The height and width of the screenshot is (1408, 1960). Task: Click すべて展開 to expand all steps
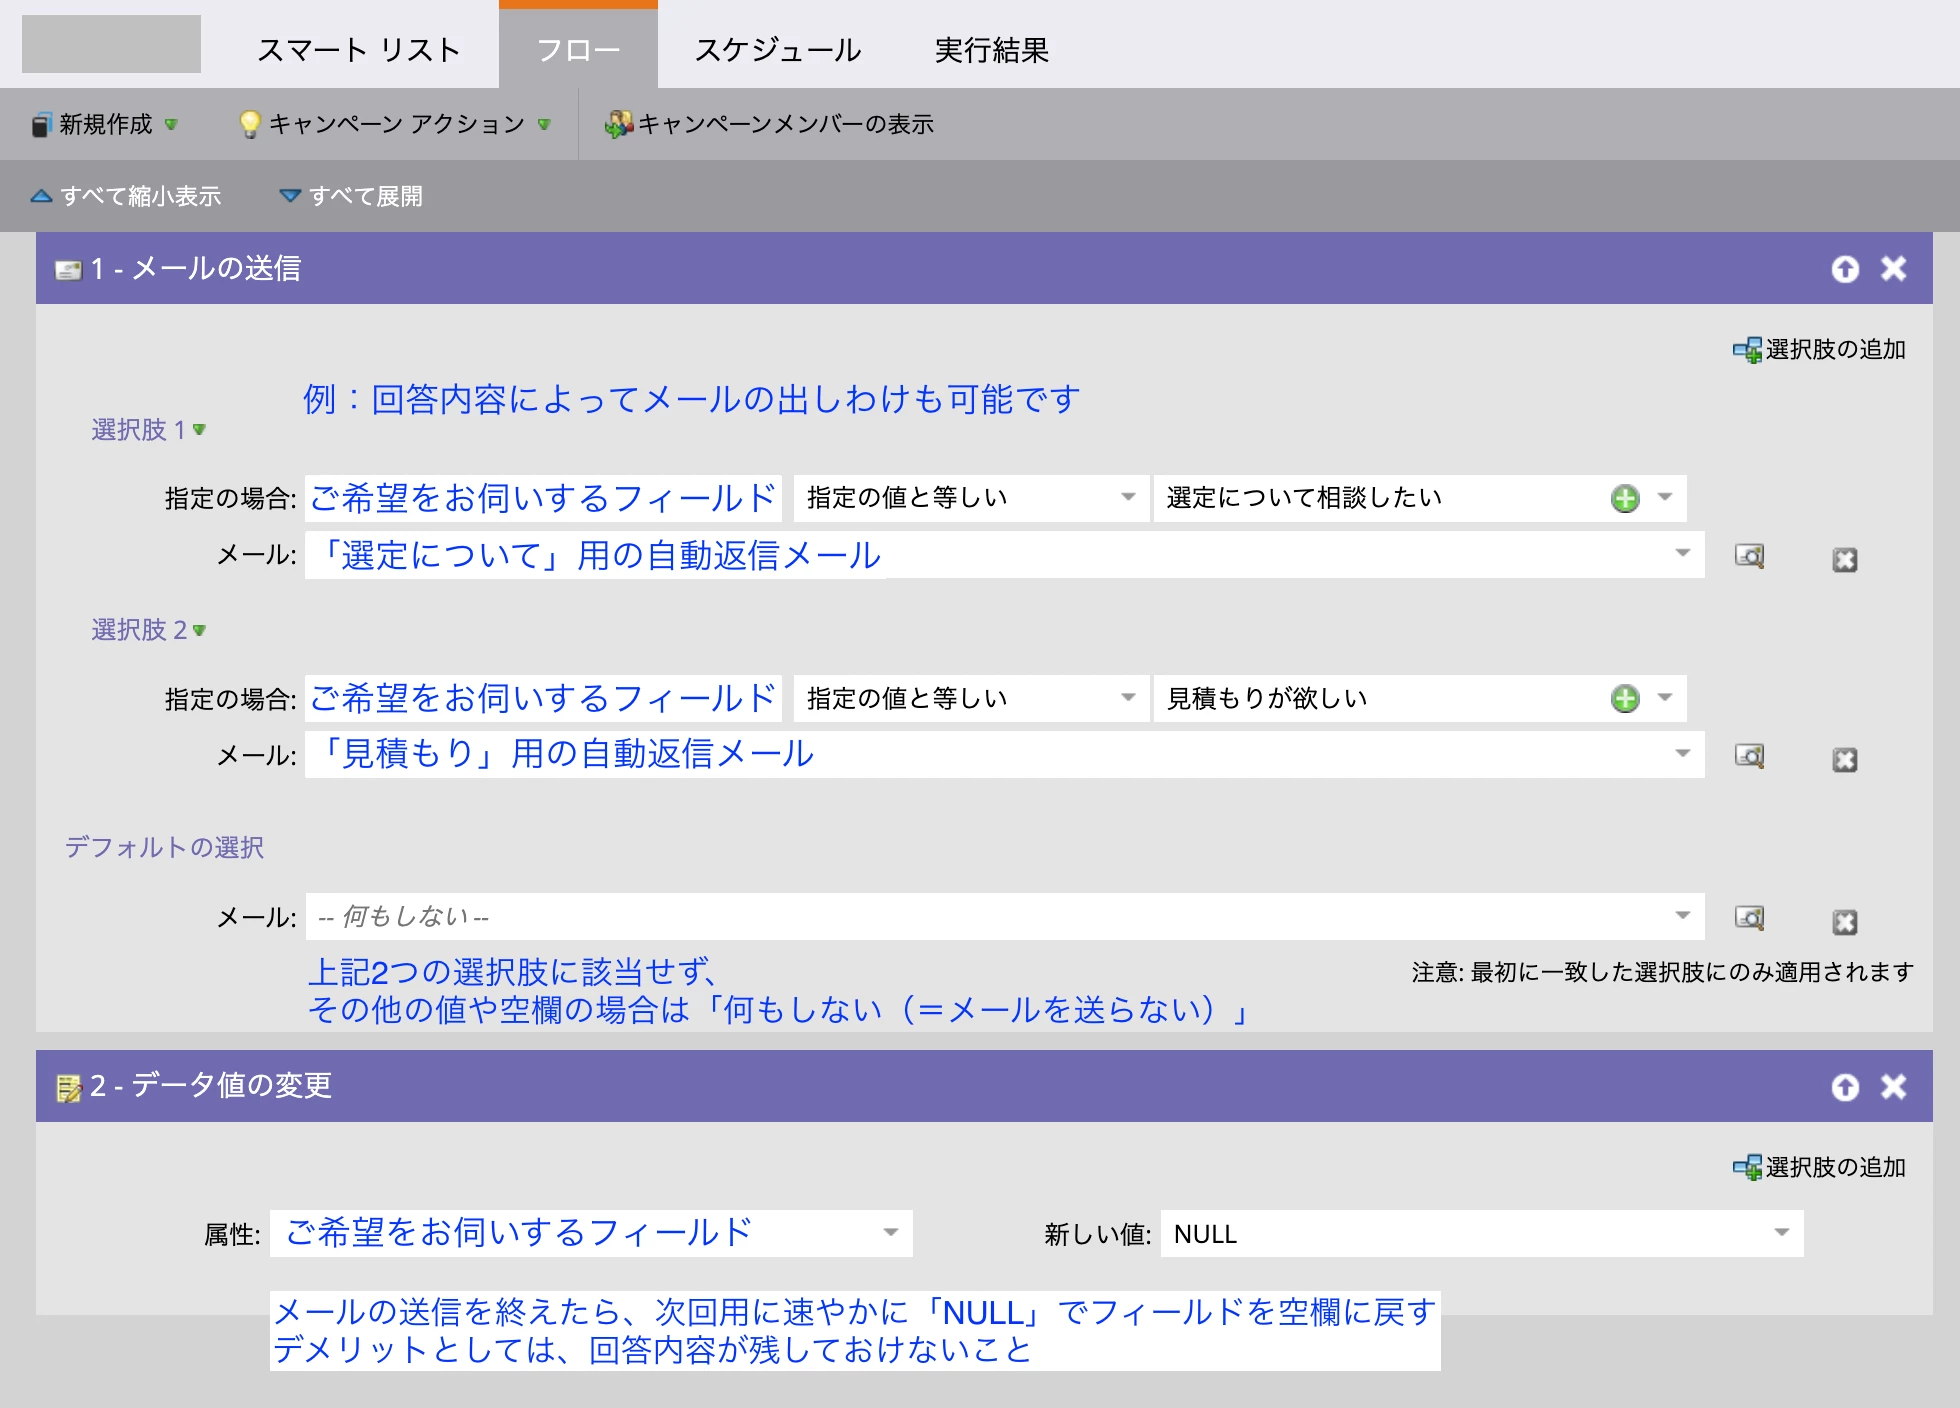coord(351,196)
